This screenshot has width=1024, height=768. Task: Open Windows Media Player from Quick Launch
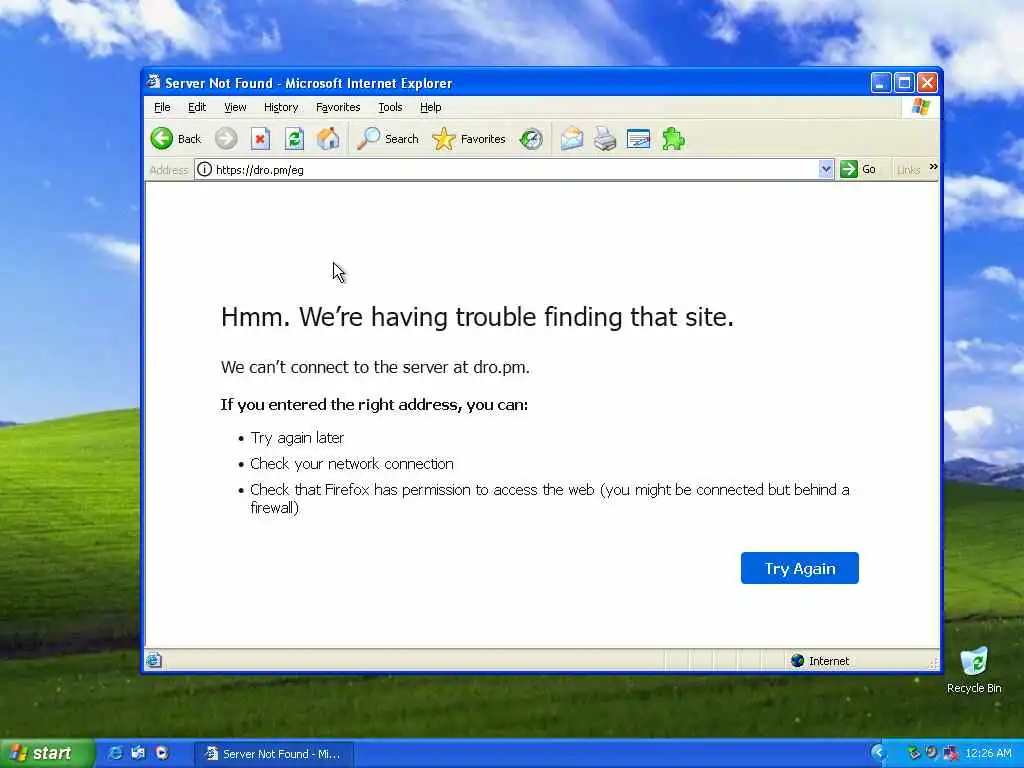162,753
